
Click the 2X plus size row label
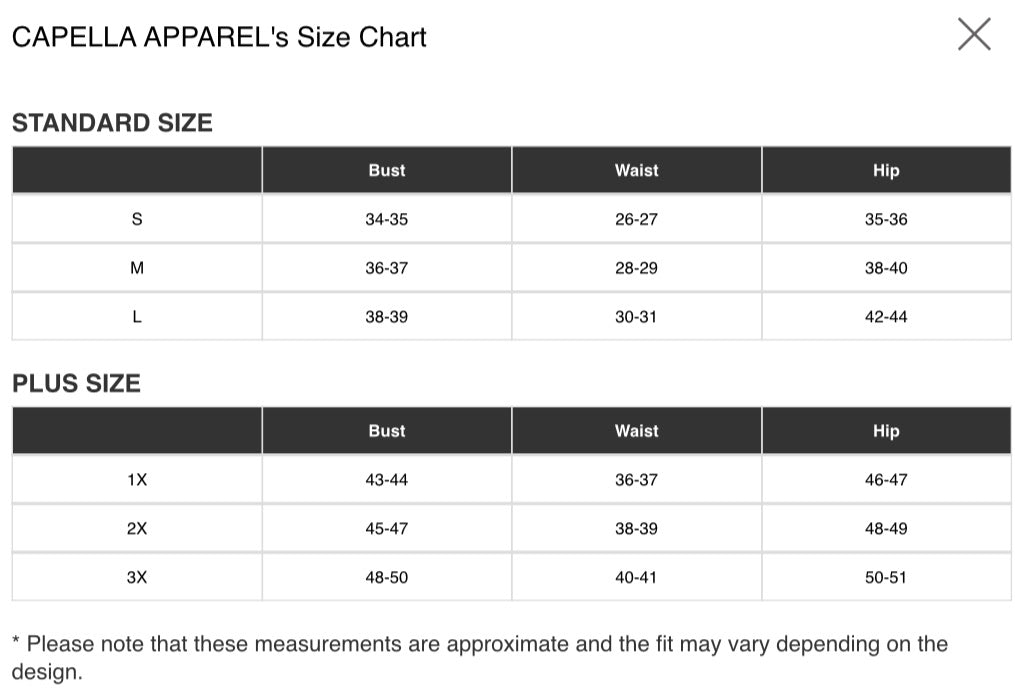(x=137, y=528)
